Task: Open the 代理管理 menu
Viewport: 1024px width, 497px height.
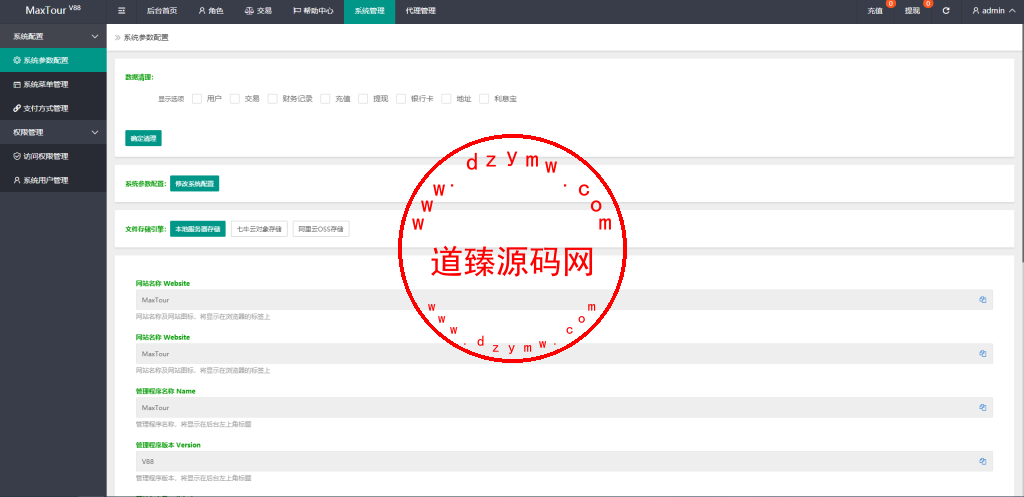Action: coord(421,11)
